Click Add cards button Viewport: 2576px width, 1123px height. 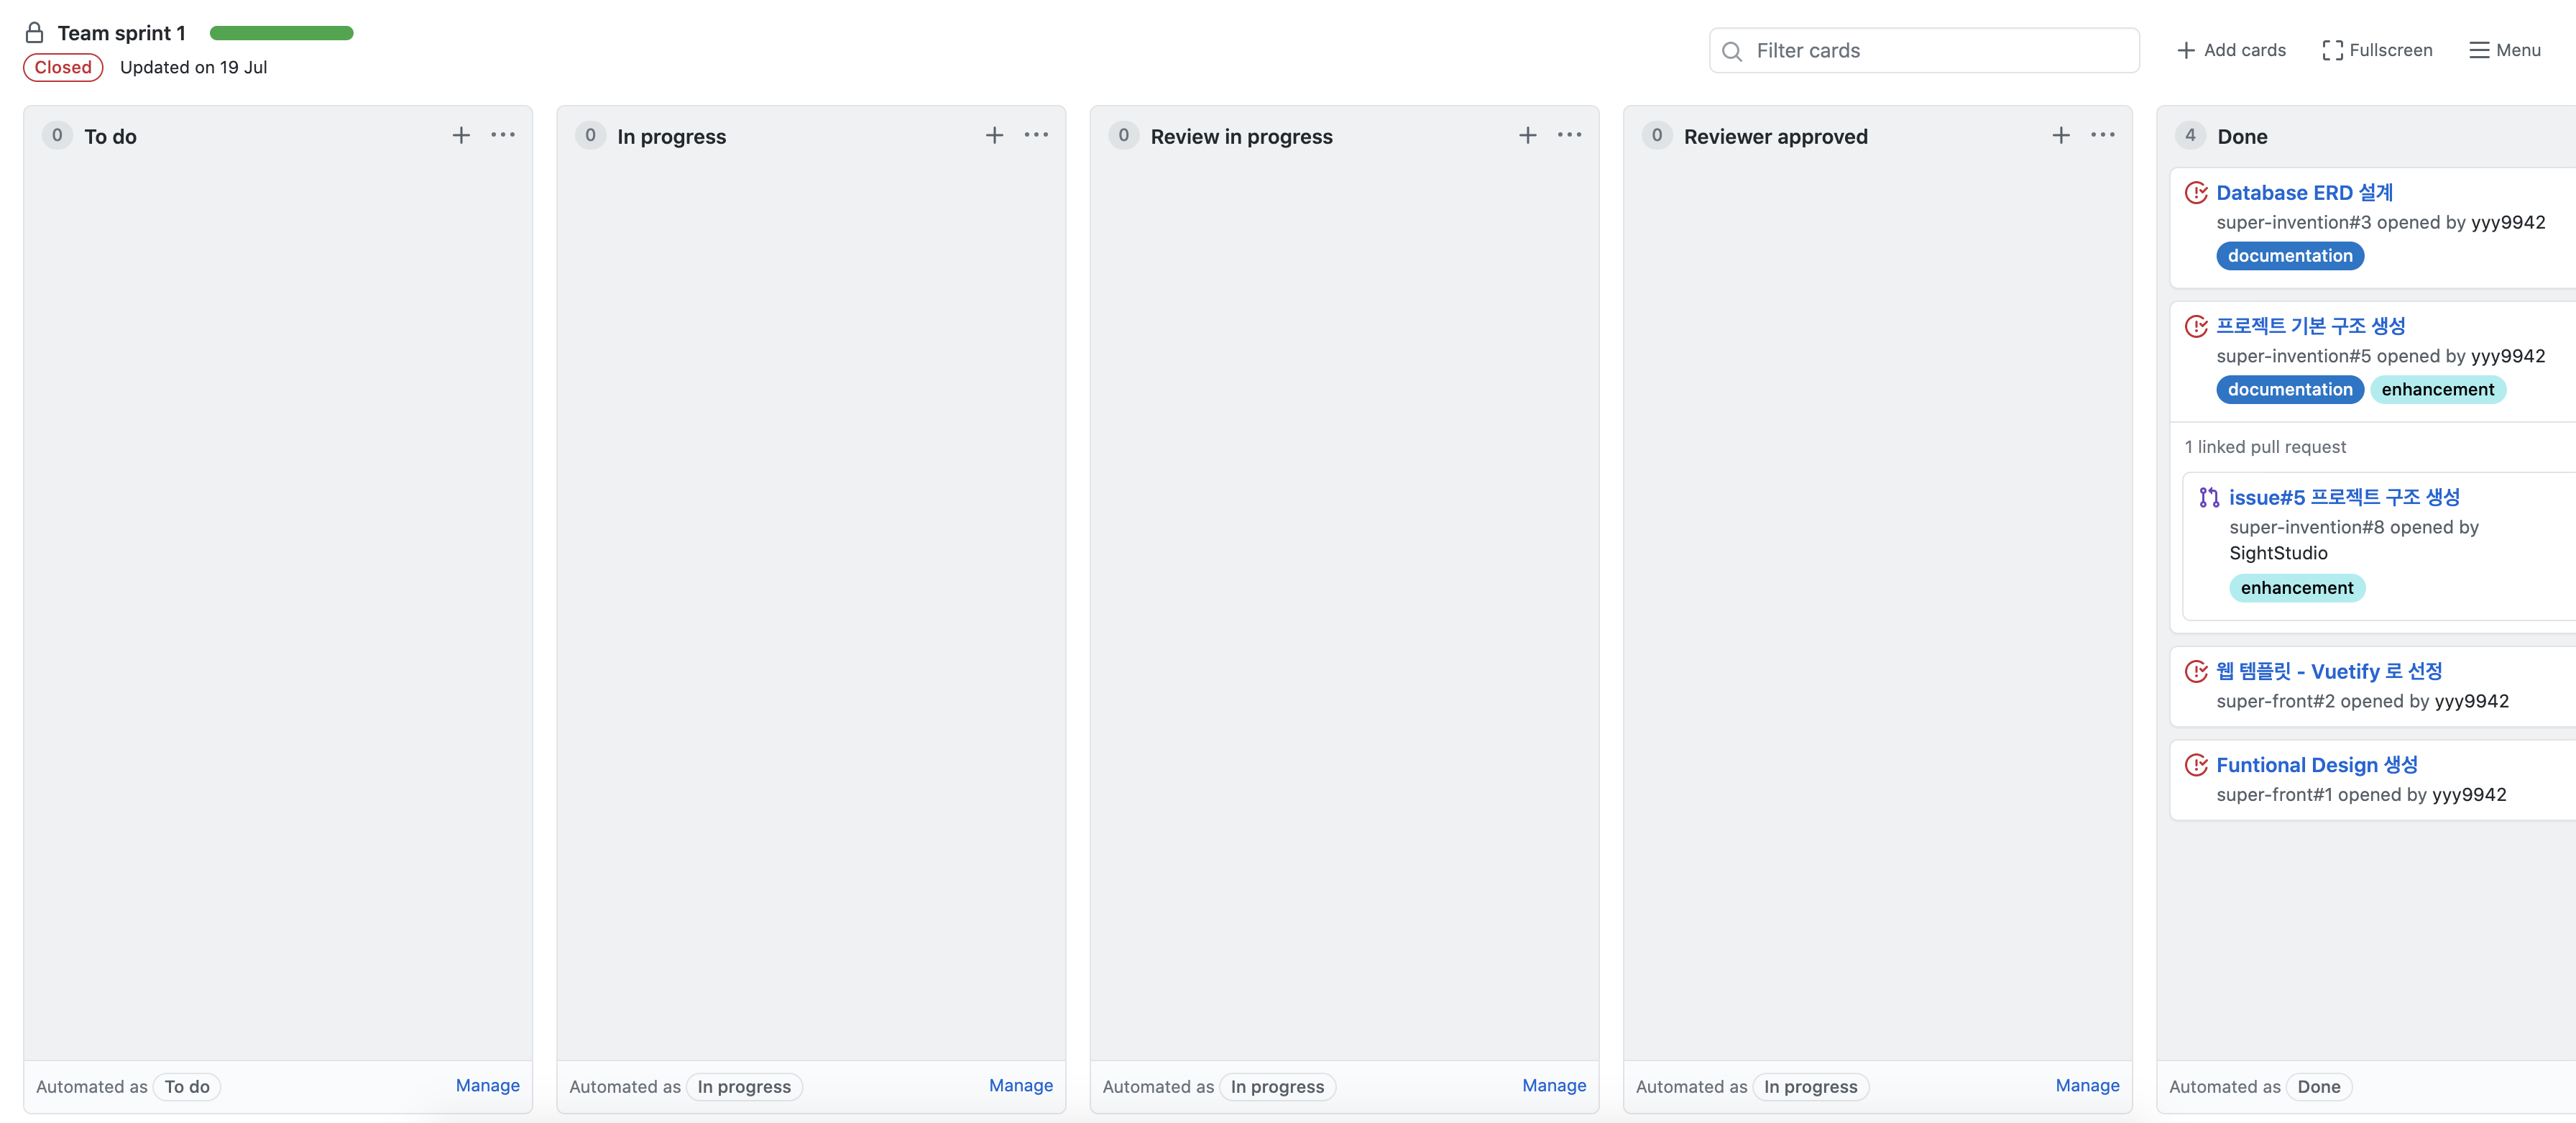2231,50
